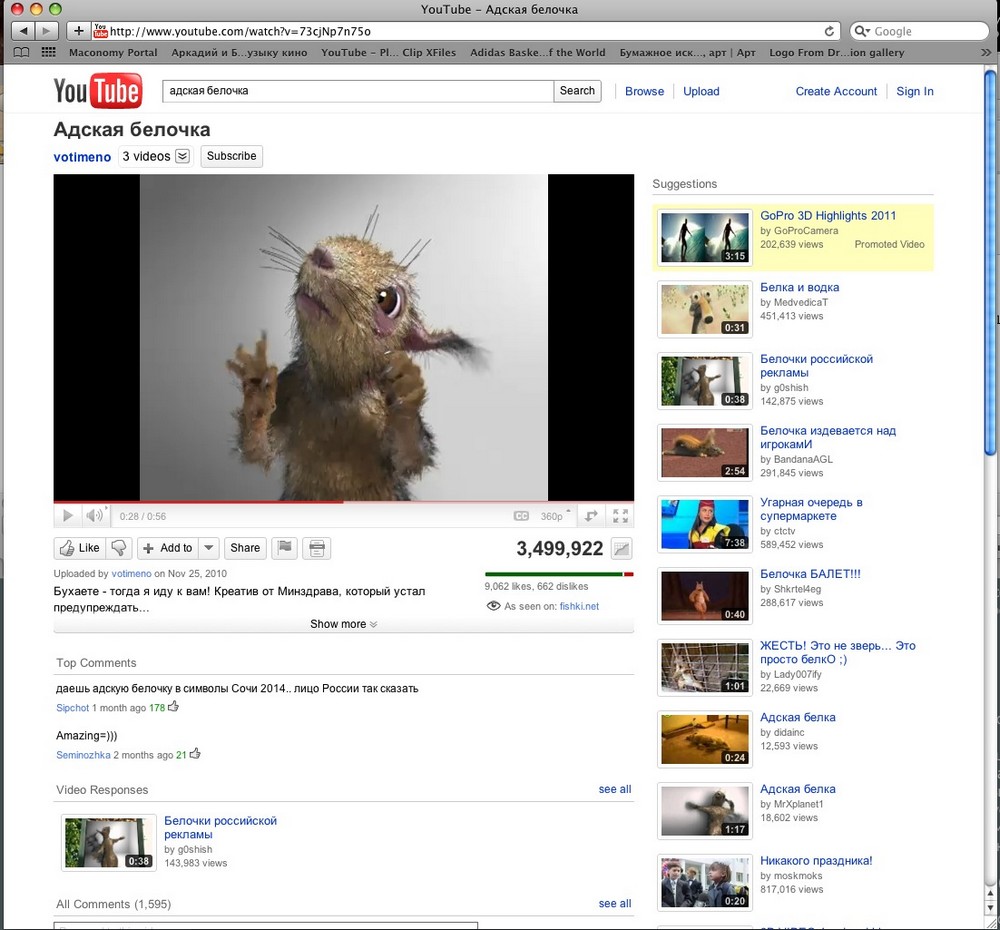Viewport: 1000px width, 930px height.
Task: Click the Safari forward arrow button
Action: click(47, 31)
